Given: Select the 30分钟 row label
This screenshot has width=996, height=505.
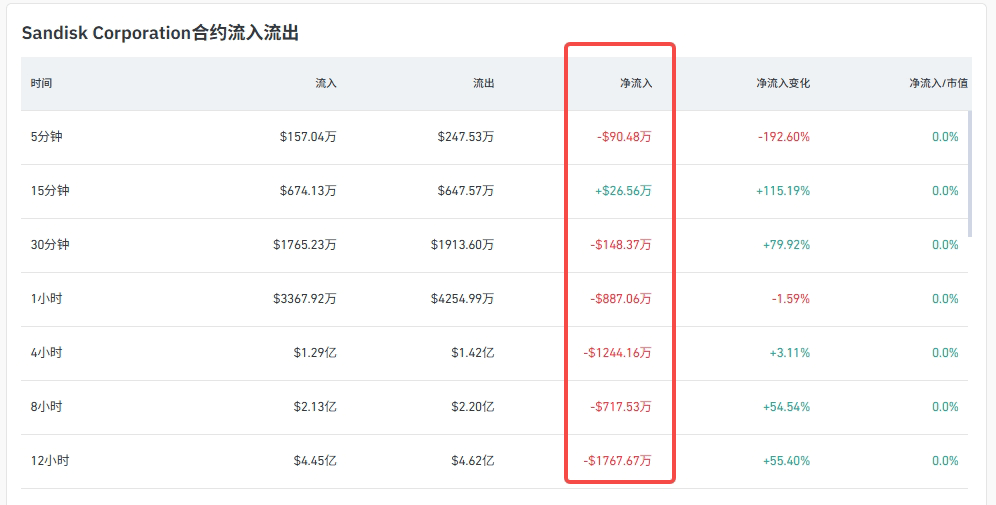Looking at the screenshot, I should (50, 245).
